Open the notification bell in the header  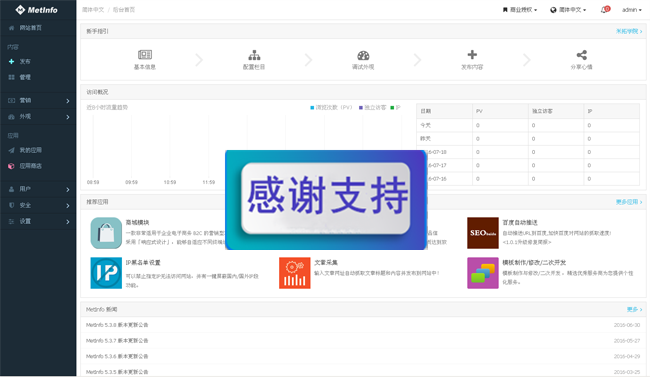(605, 10)
